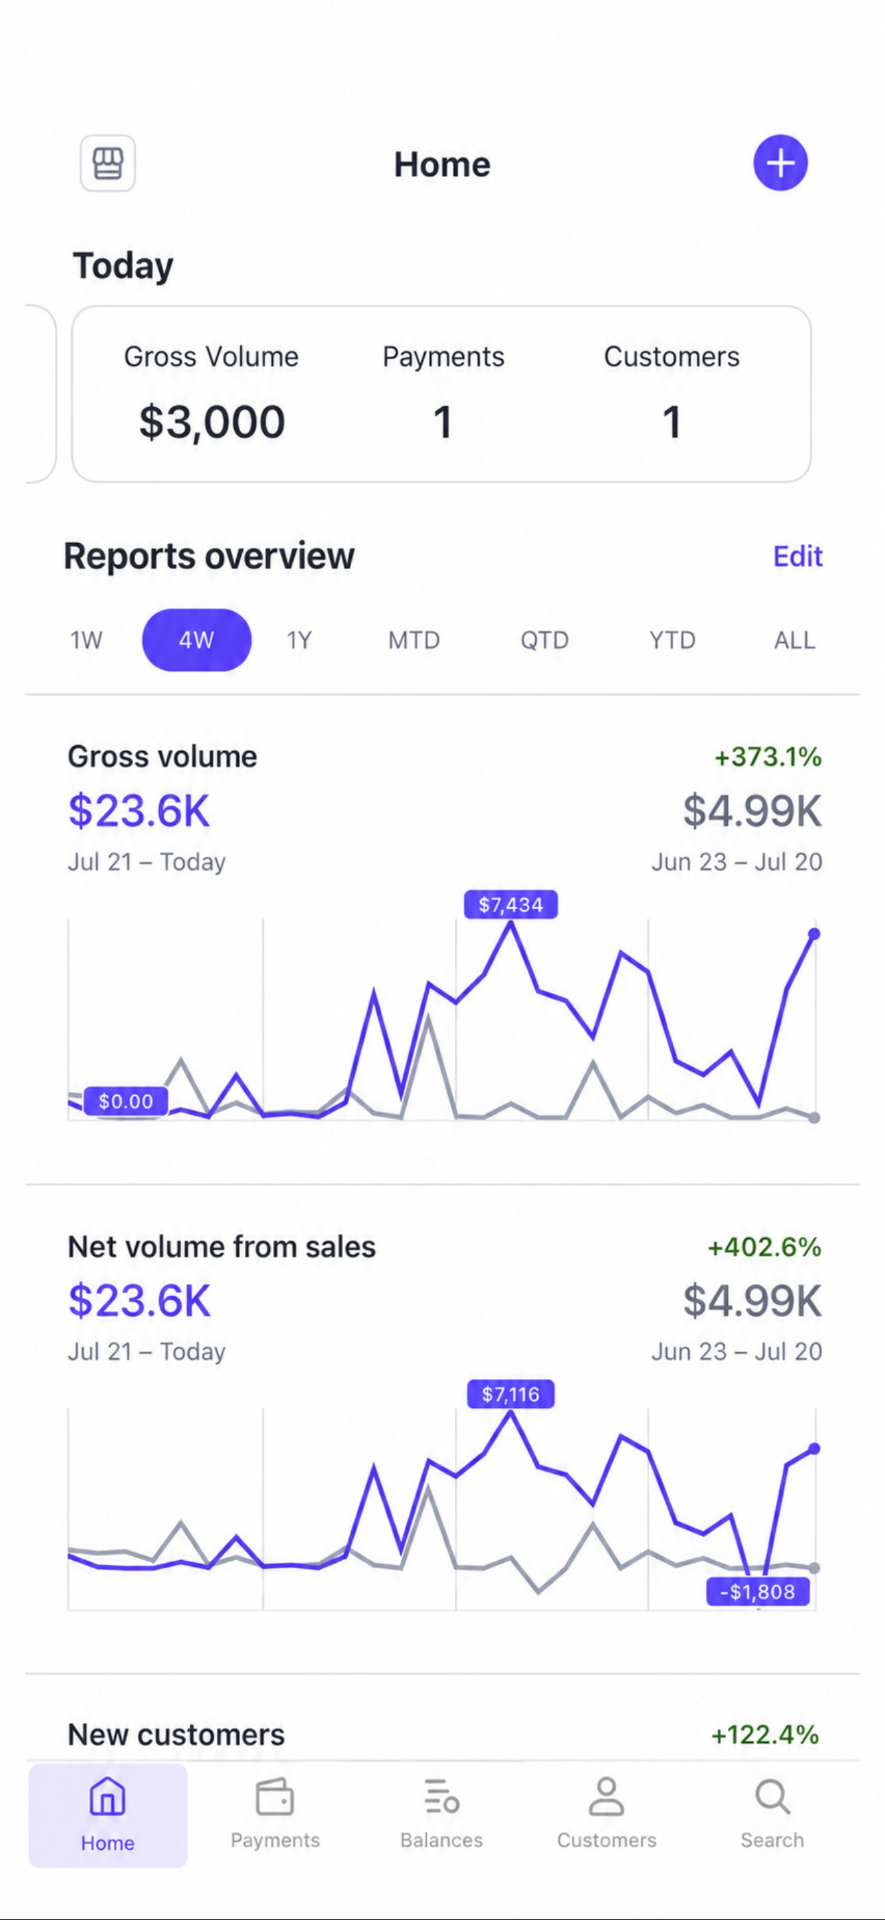Open the Customers person icon
Viewport: 885px width, 1920px height.
point(606,1796)
